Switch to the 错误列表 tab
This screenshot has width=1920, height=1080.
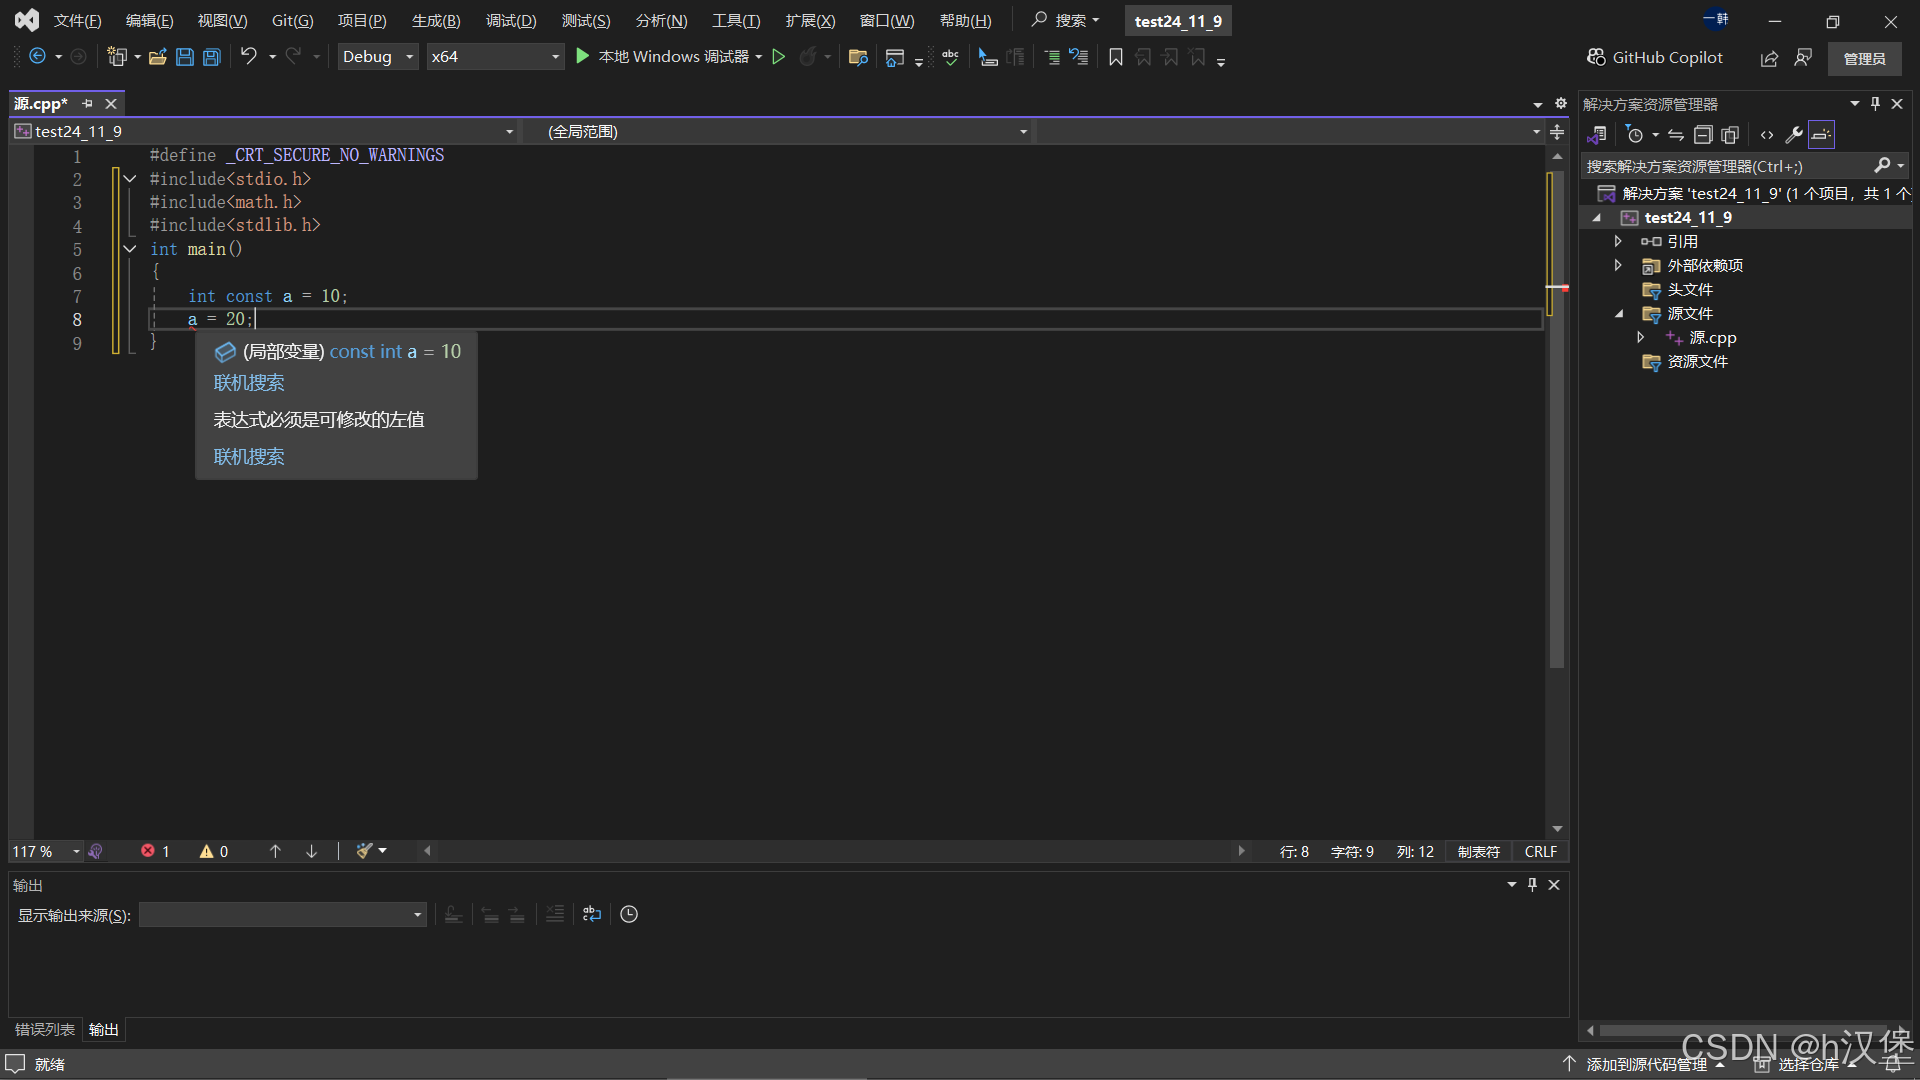pyautogui.click(x=45, y=1029)
